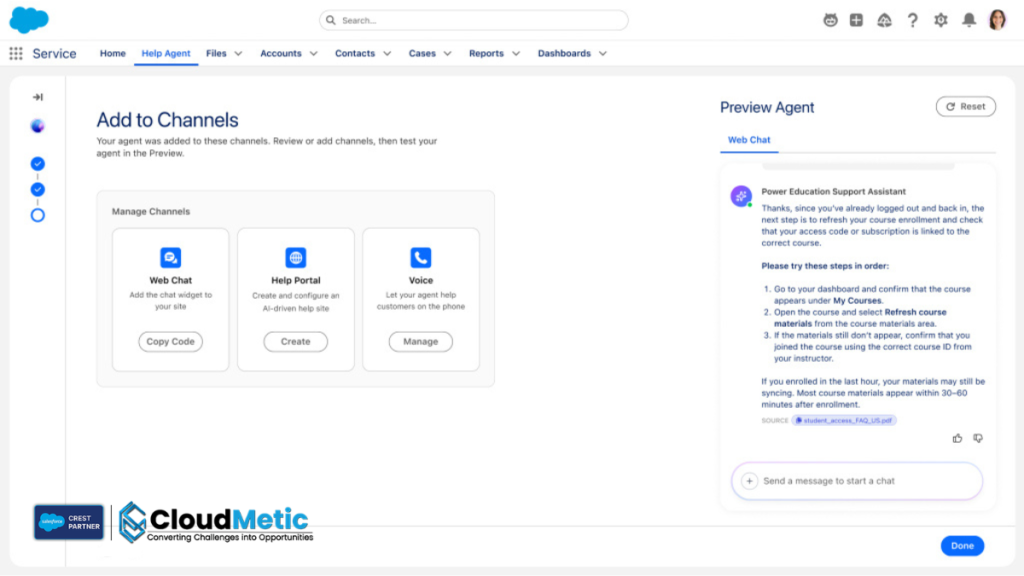1024x576 pixels.
Task: Open the global create plus icon
Action: (856, 20)
